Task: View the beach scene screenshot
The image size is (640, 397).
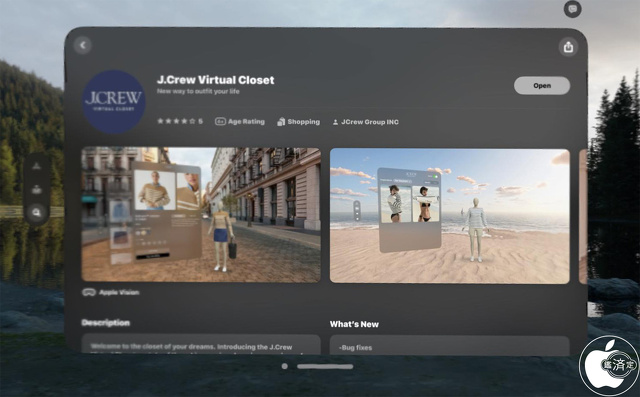Action: [449, 216]
